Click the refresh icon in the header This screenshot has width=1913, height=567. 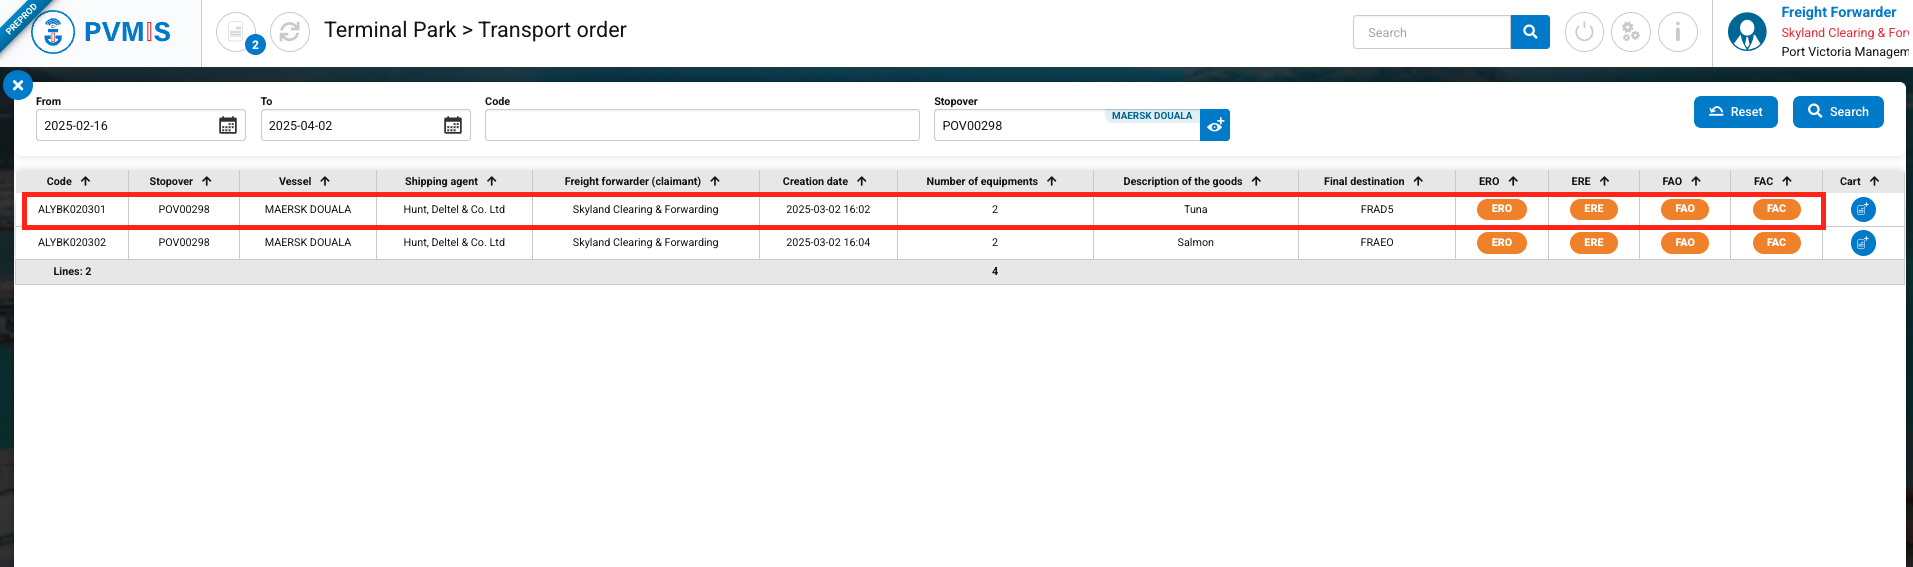pyautogui.click(x=289, y=32)
